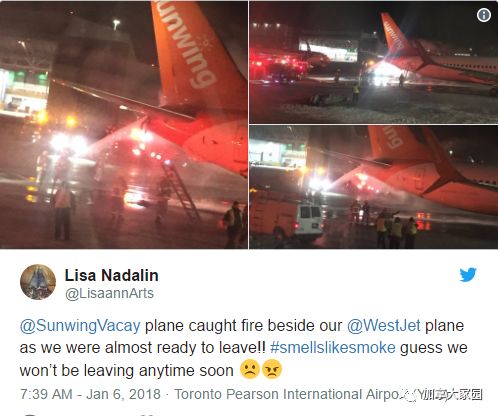498x416 pixels.
Task: Open the #smellslikesmoke hashtag
Action: pyautogui.click(x=333, y=348)
